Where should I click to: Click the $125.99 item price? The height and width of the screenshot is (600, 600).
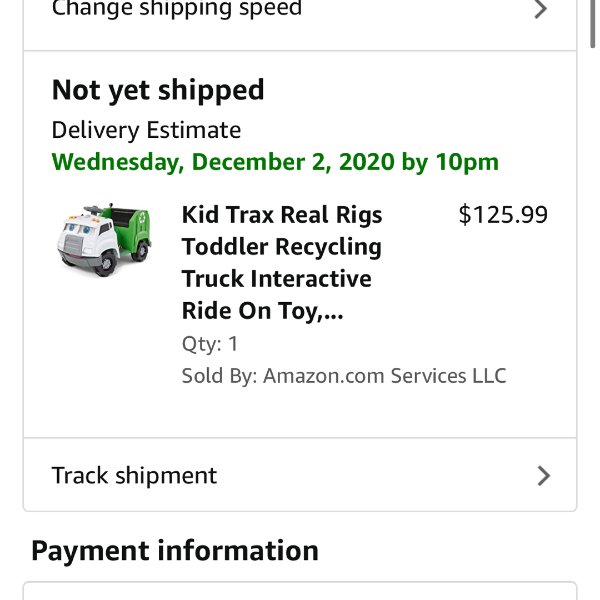coord(503,215)
